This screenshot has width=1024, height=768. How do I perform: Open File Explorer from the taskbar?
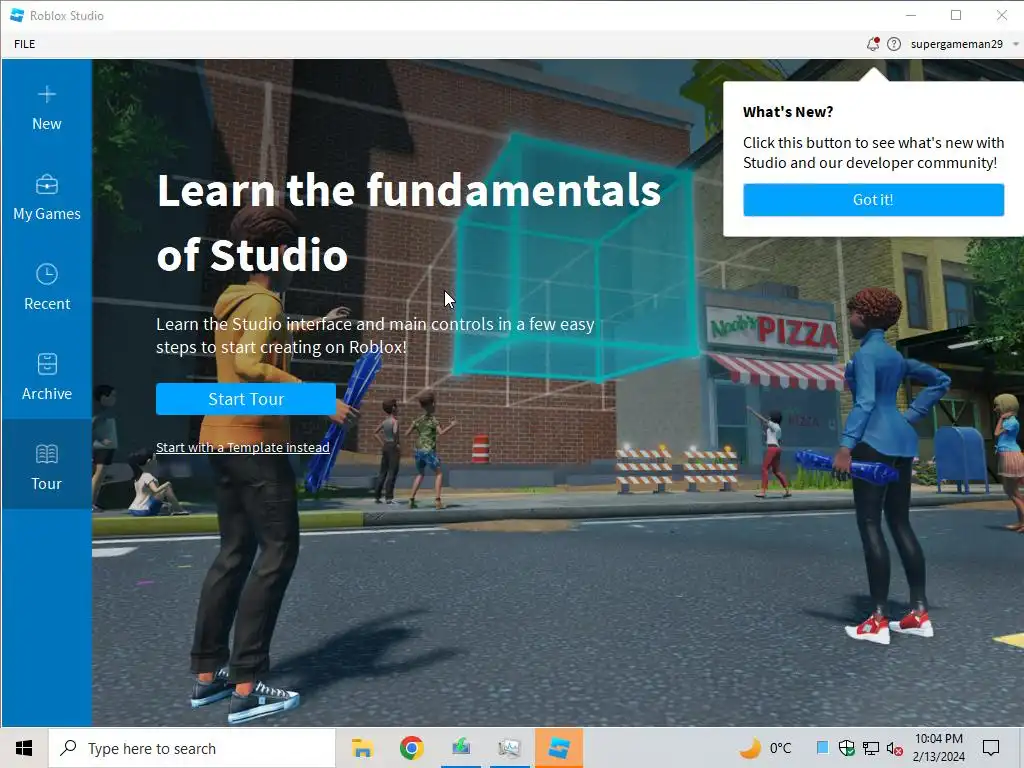[362, 748]
